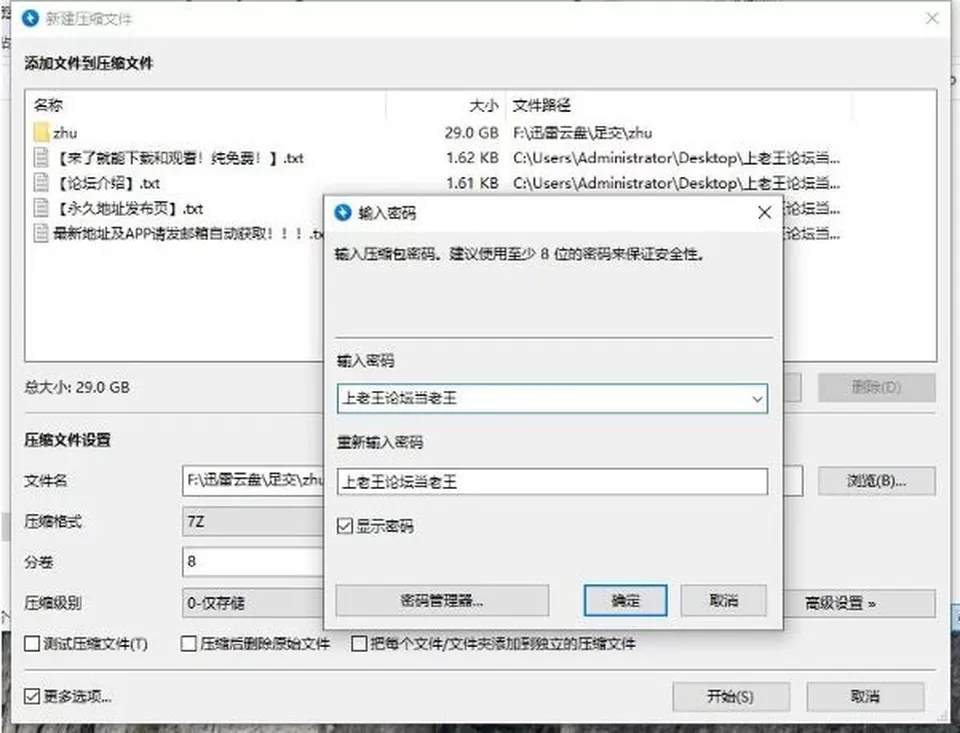The height and width of the screenshot is (733, 960).
Task: Uncheck the 显示密码 checkbox
Action: click(x=345, y=525)
